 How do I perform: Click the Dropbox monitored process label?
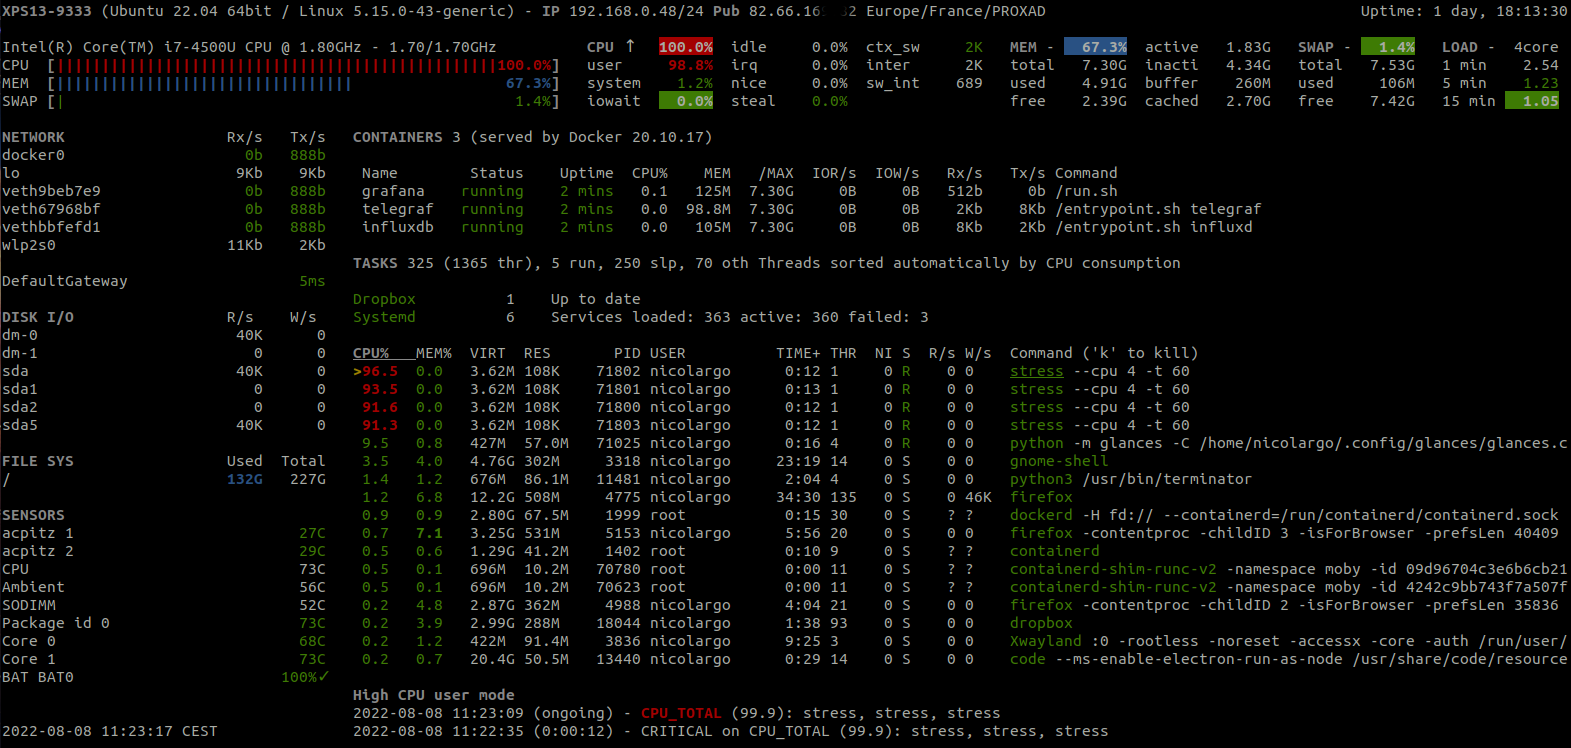pos(384,299)
